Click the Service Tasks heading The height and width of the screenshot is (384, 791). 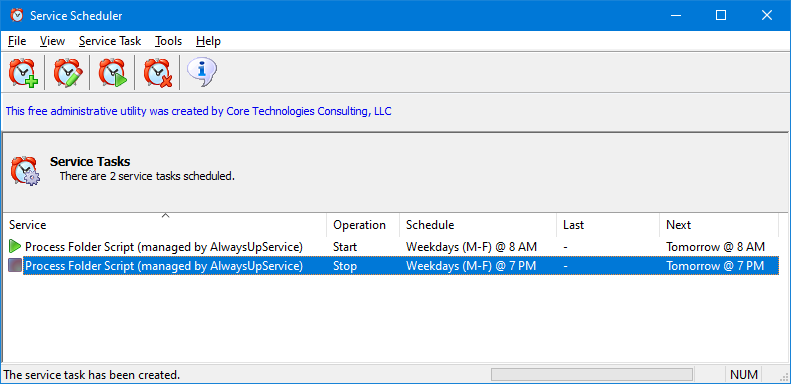tap(90, 161)
